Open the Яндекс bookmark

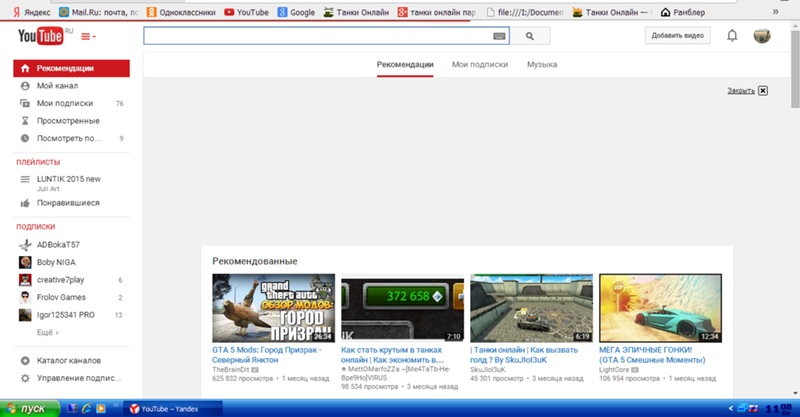tap(32, 12)
